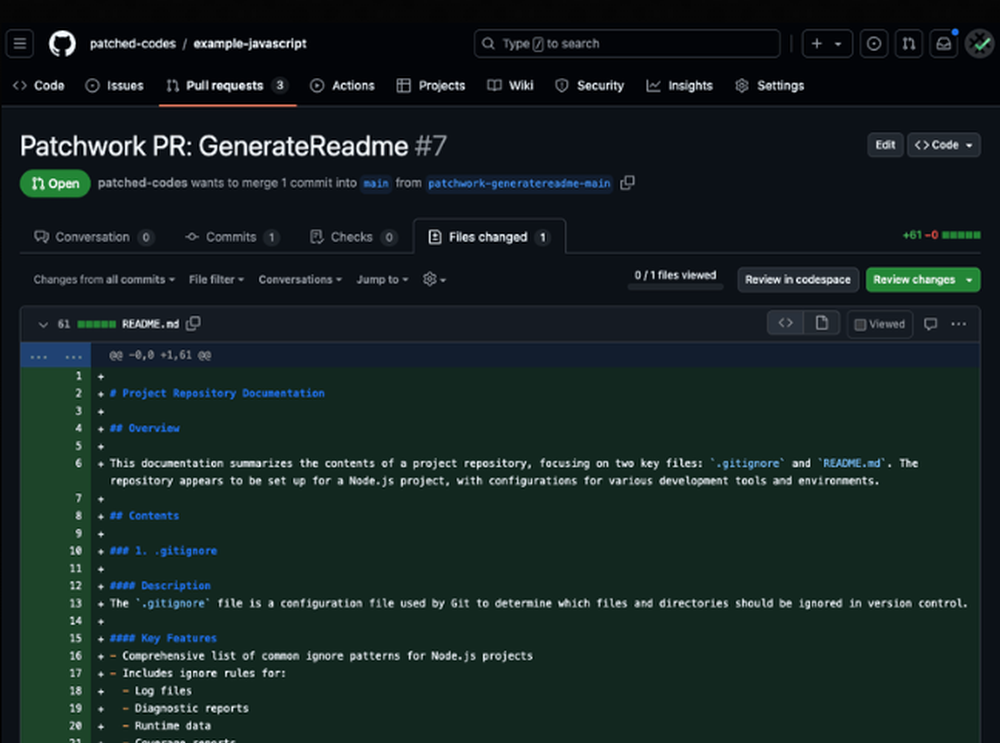Image resolution: width=1000 pixels, height=743 pixels.
Task: Switch to the Code repository tab
Action: [x=39, y=85]
